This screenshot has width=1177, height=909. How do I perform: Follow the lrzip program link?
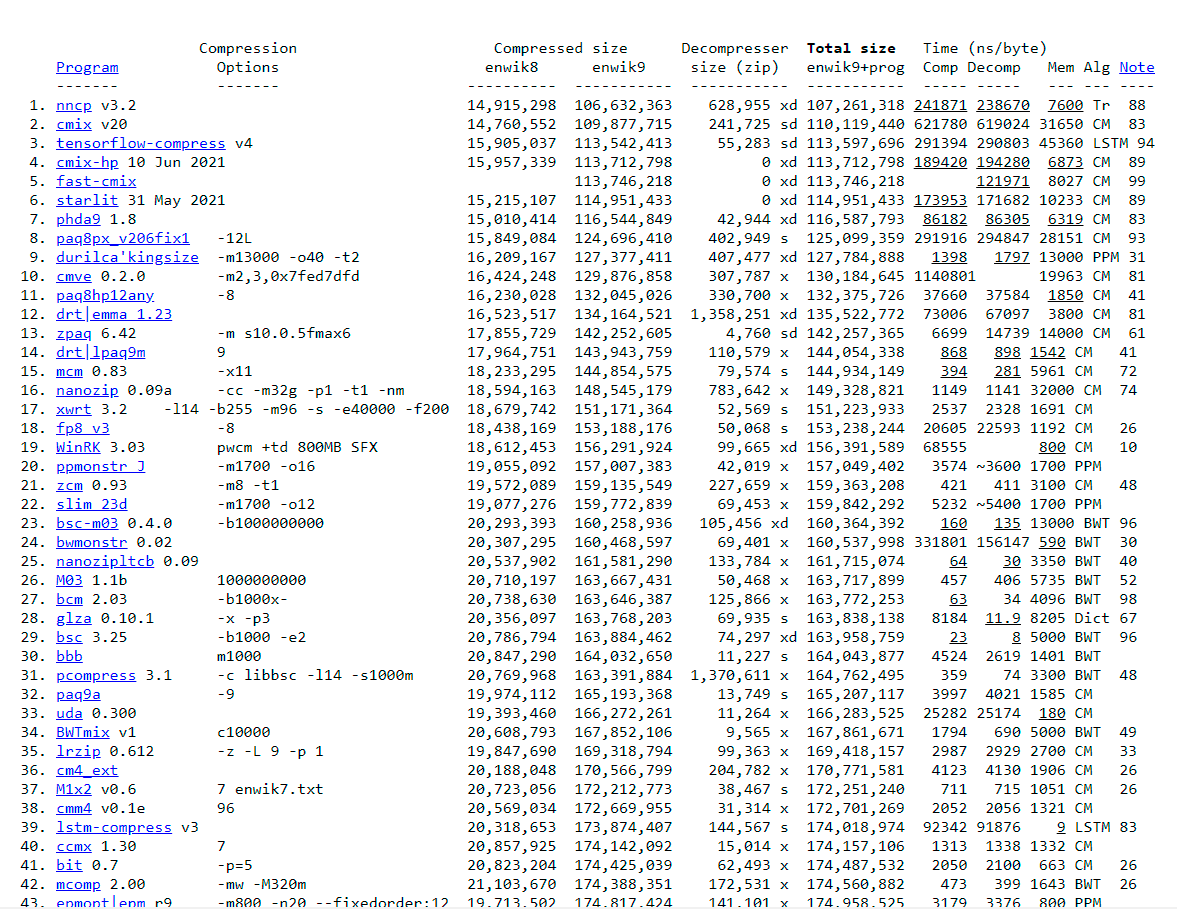coord(78,751)
